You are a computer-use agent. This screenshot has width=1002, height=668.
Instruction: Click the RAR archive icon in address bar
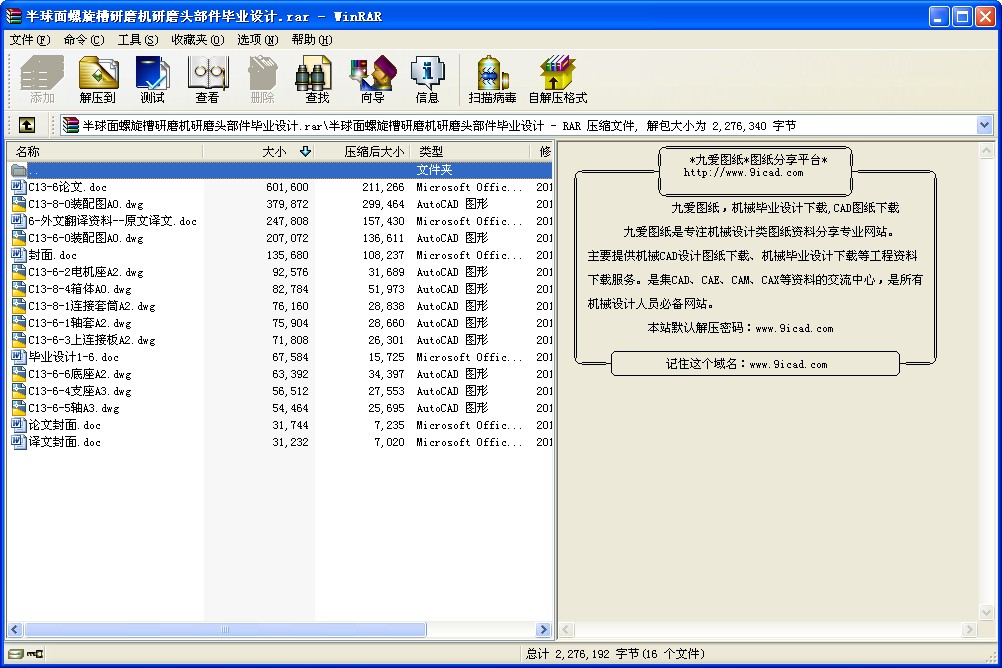(x=70, y=125)
